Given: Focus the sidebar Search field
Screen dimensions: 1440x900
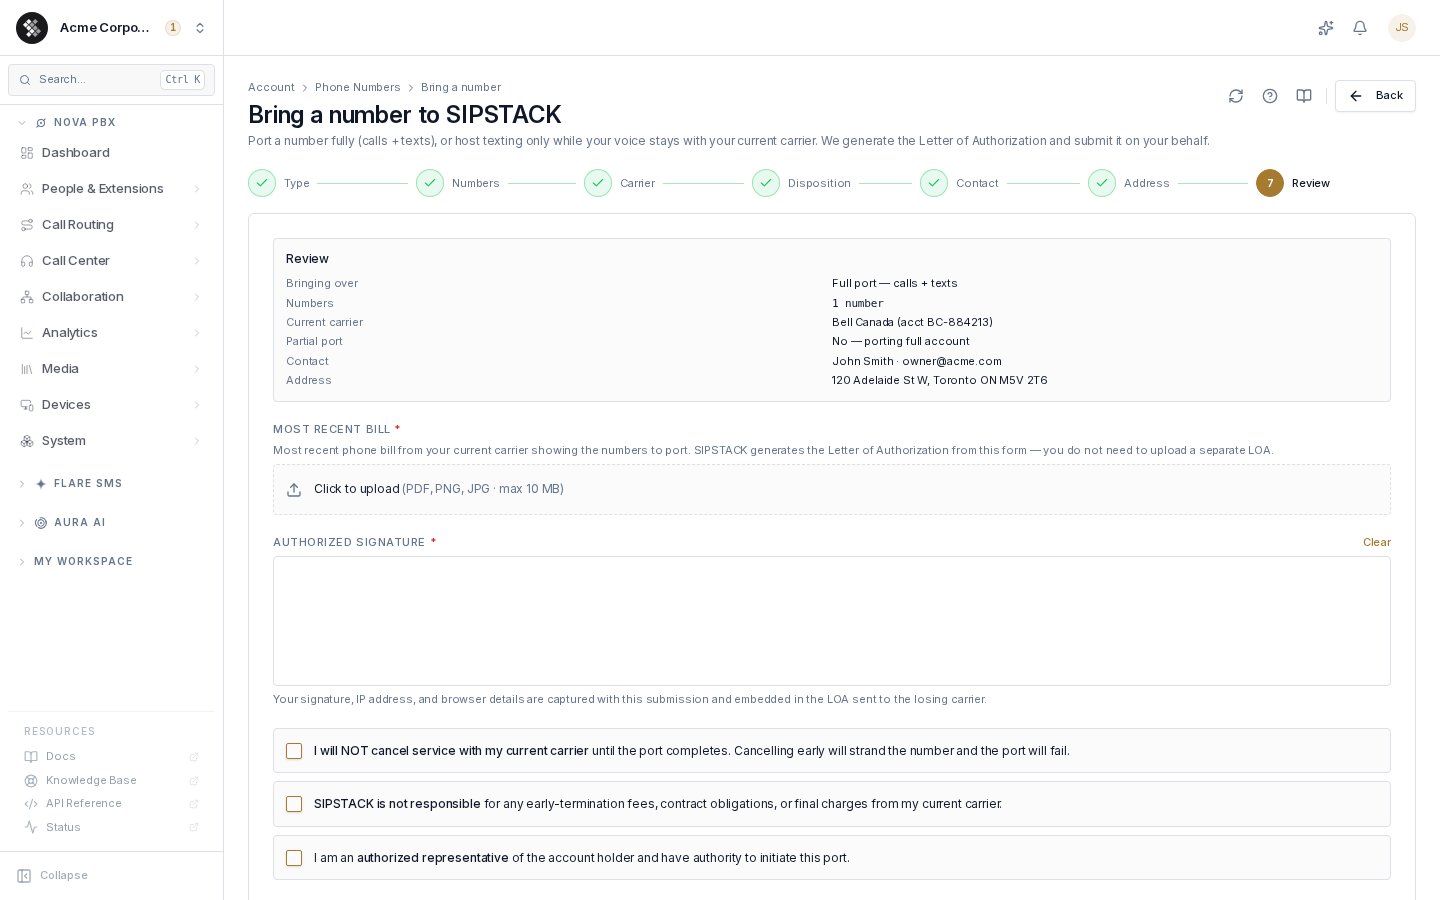Looking at the screenshot, I should (111, 80).
